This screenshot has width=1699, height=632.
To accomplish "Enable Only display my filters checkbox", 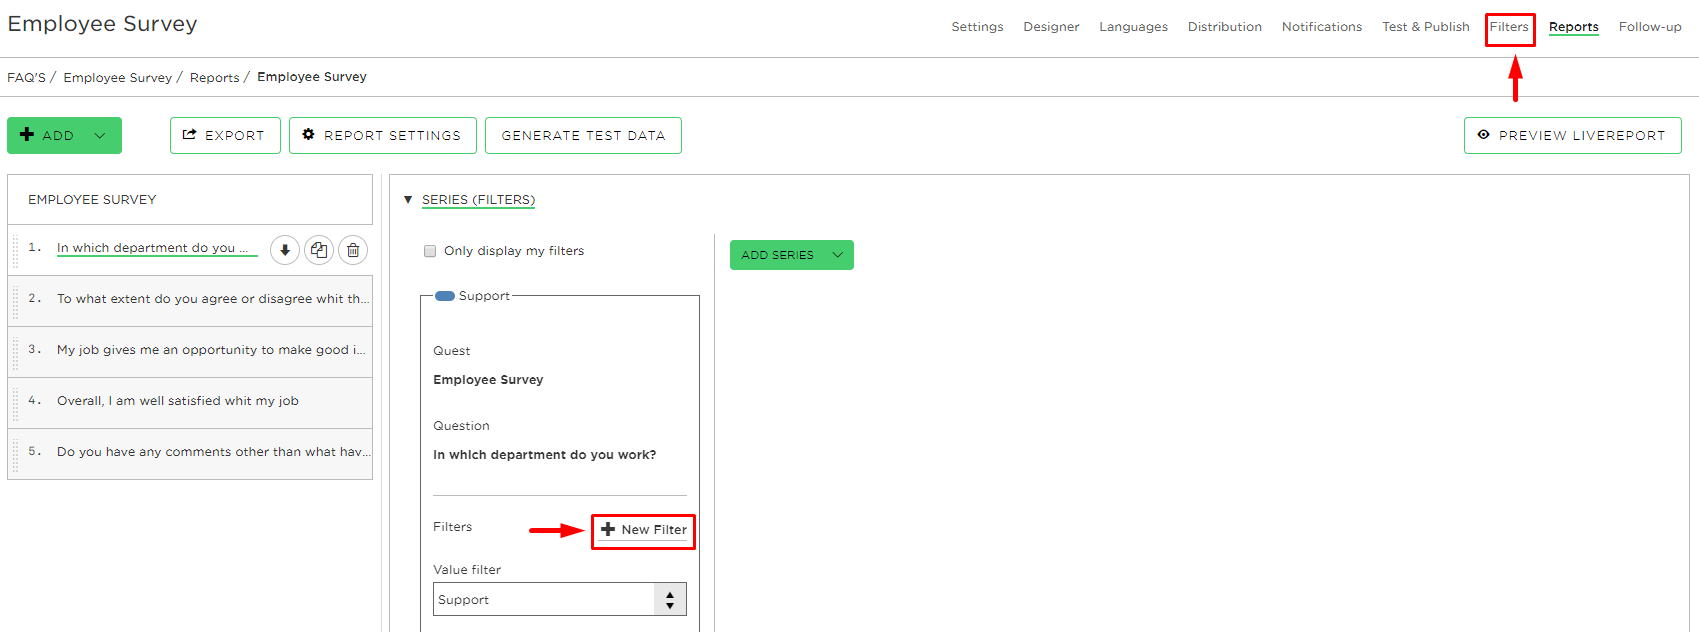I will (430, 251).
